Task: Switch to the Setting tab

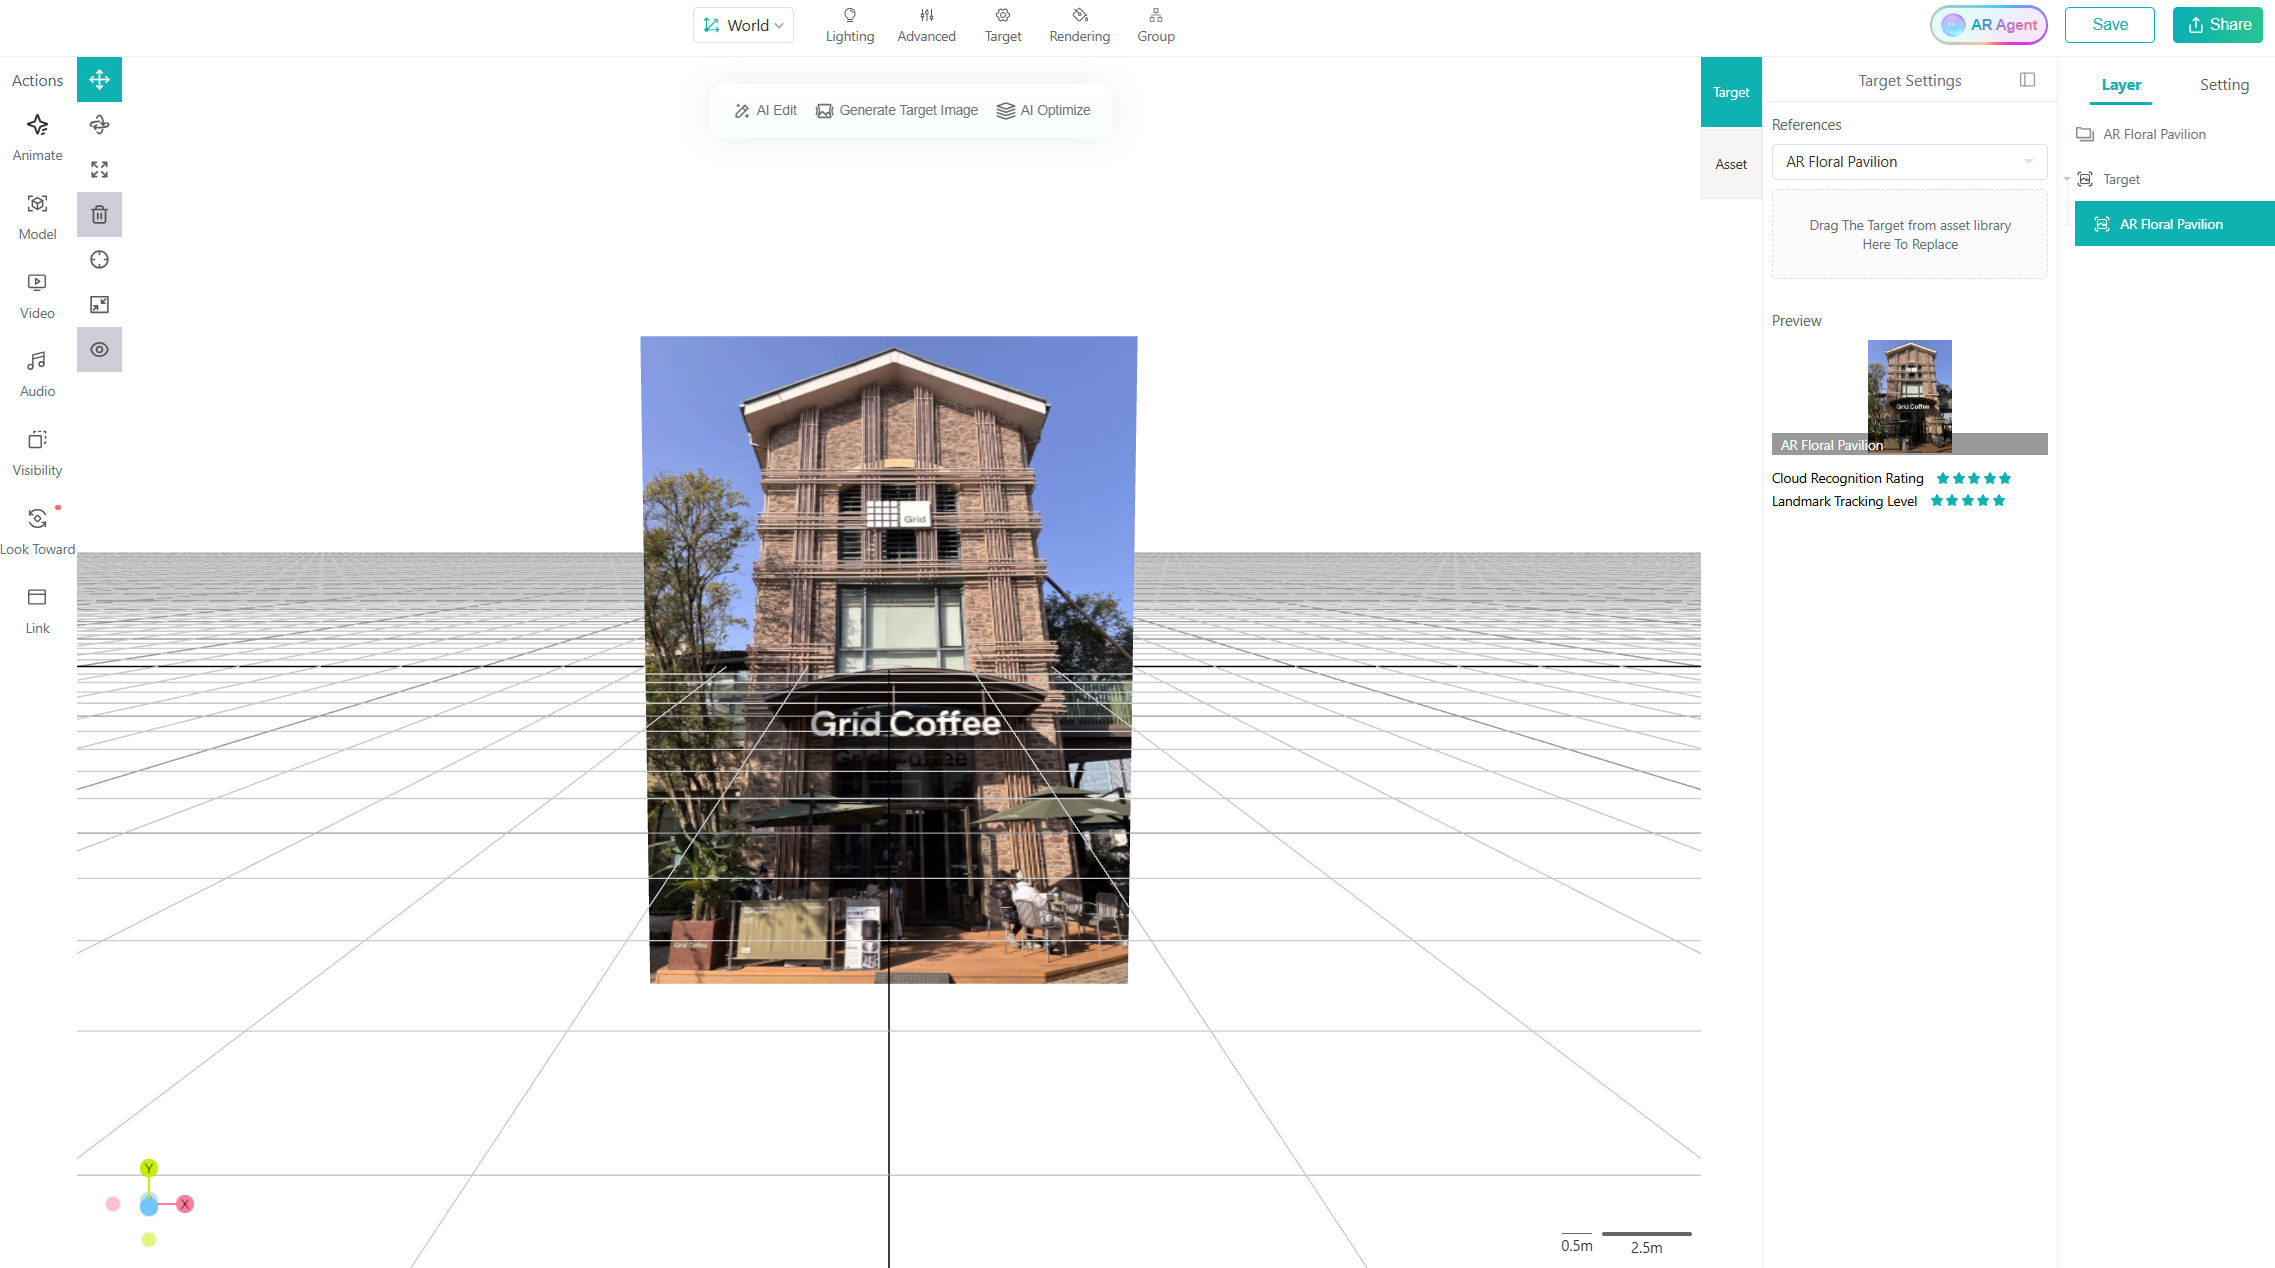Action: (2224, 85)
